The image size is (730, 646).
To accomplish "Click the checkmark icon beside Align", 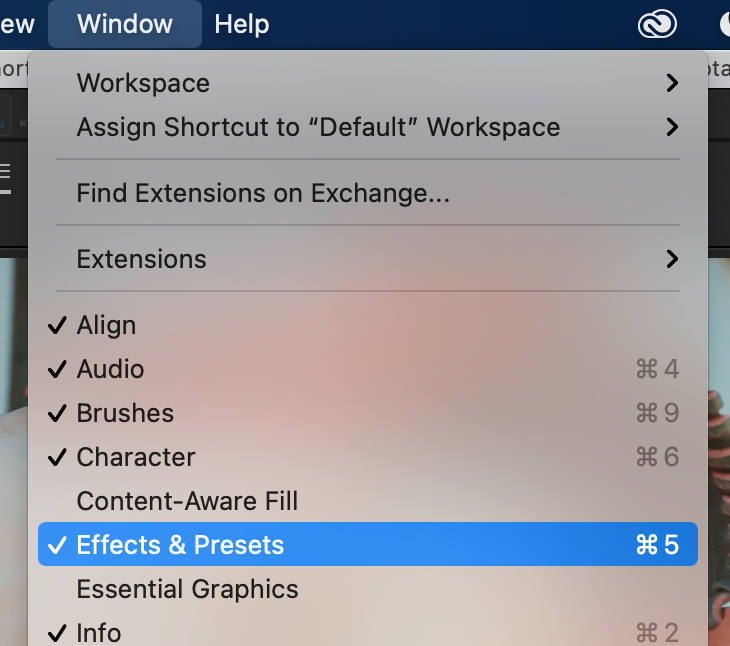I will click(57, 325).
